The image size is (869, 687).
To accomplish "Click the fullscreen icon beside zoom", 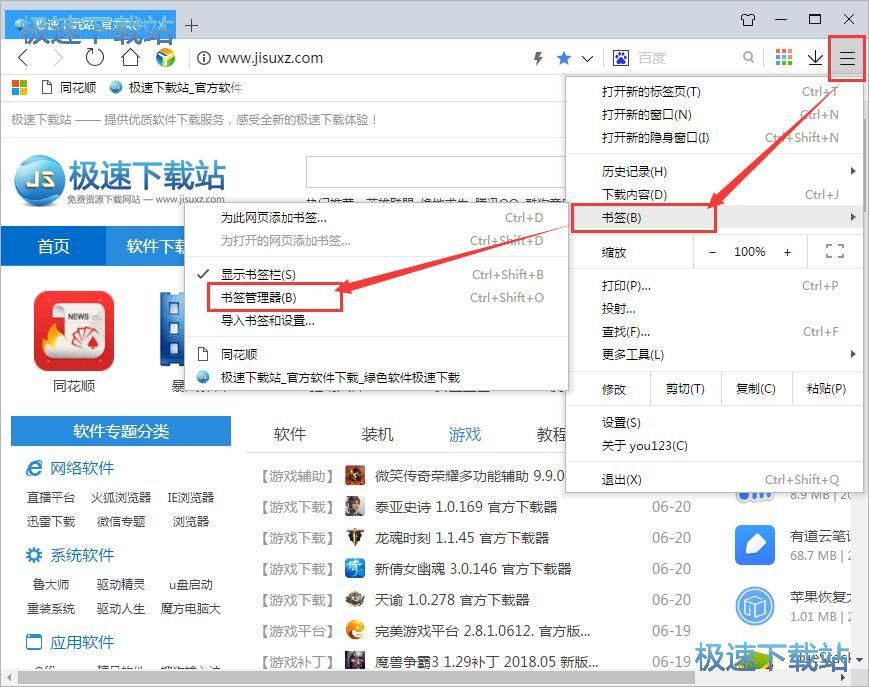I will pos(835,252).
